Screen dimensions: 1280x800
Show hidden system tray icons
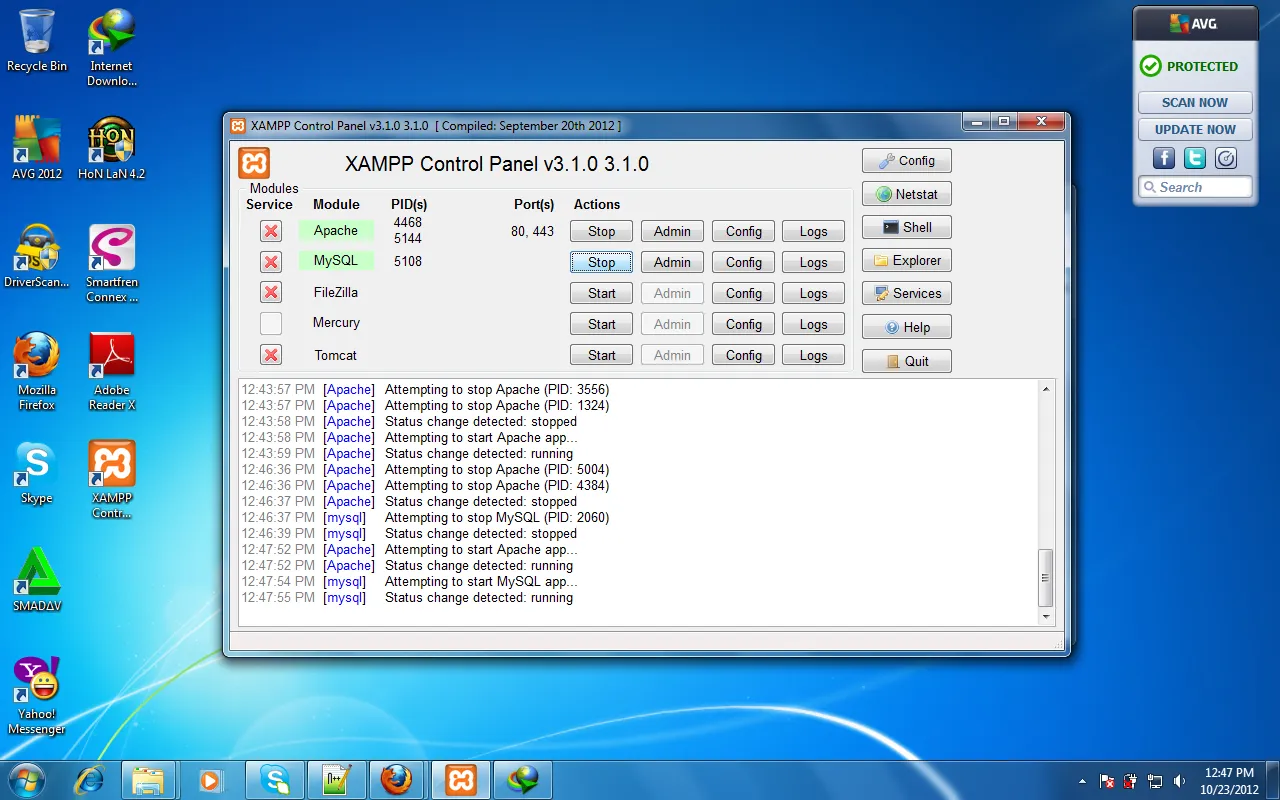point(1082,781)
